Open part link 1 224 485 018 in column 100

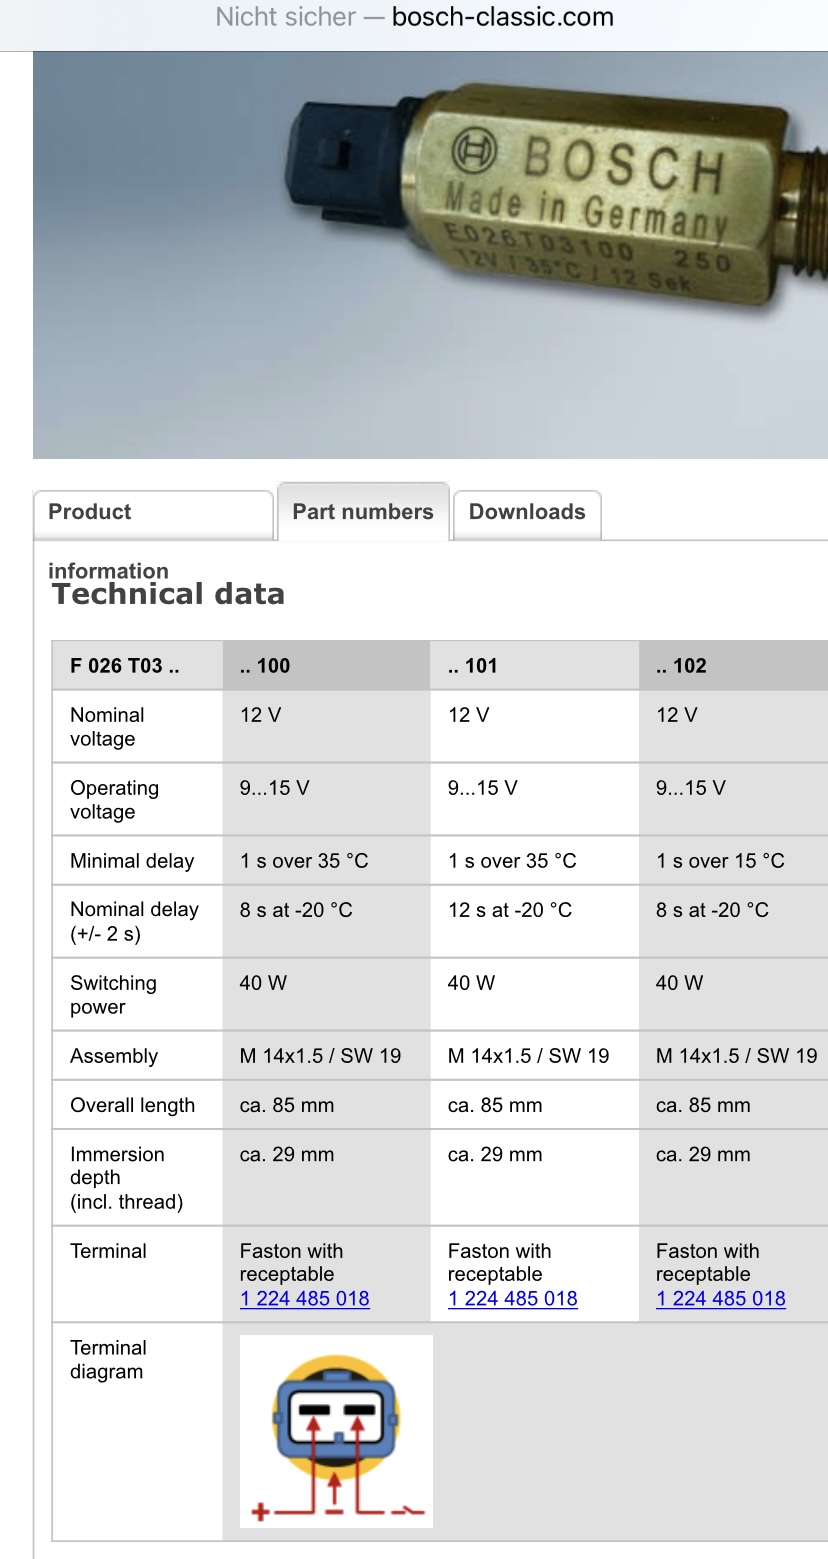(305, 1298)
